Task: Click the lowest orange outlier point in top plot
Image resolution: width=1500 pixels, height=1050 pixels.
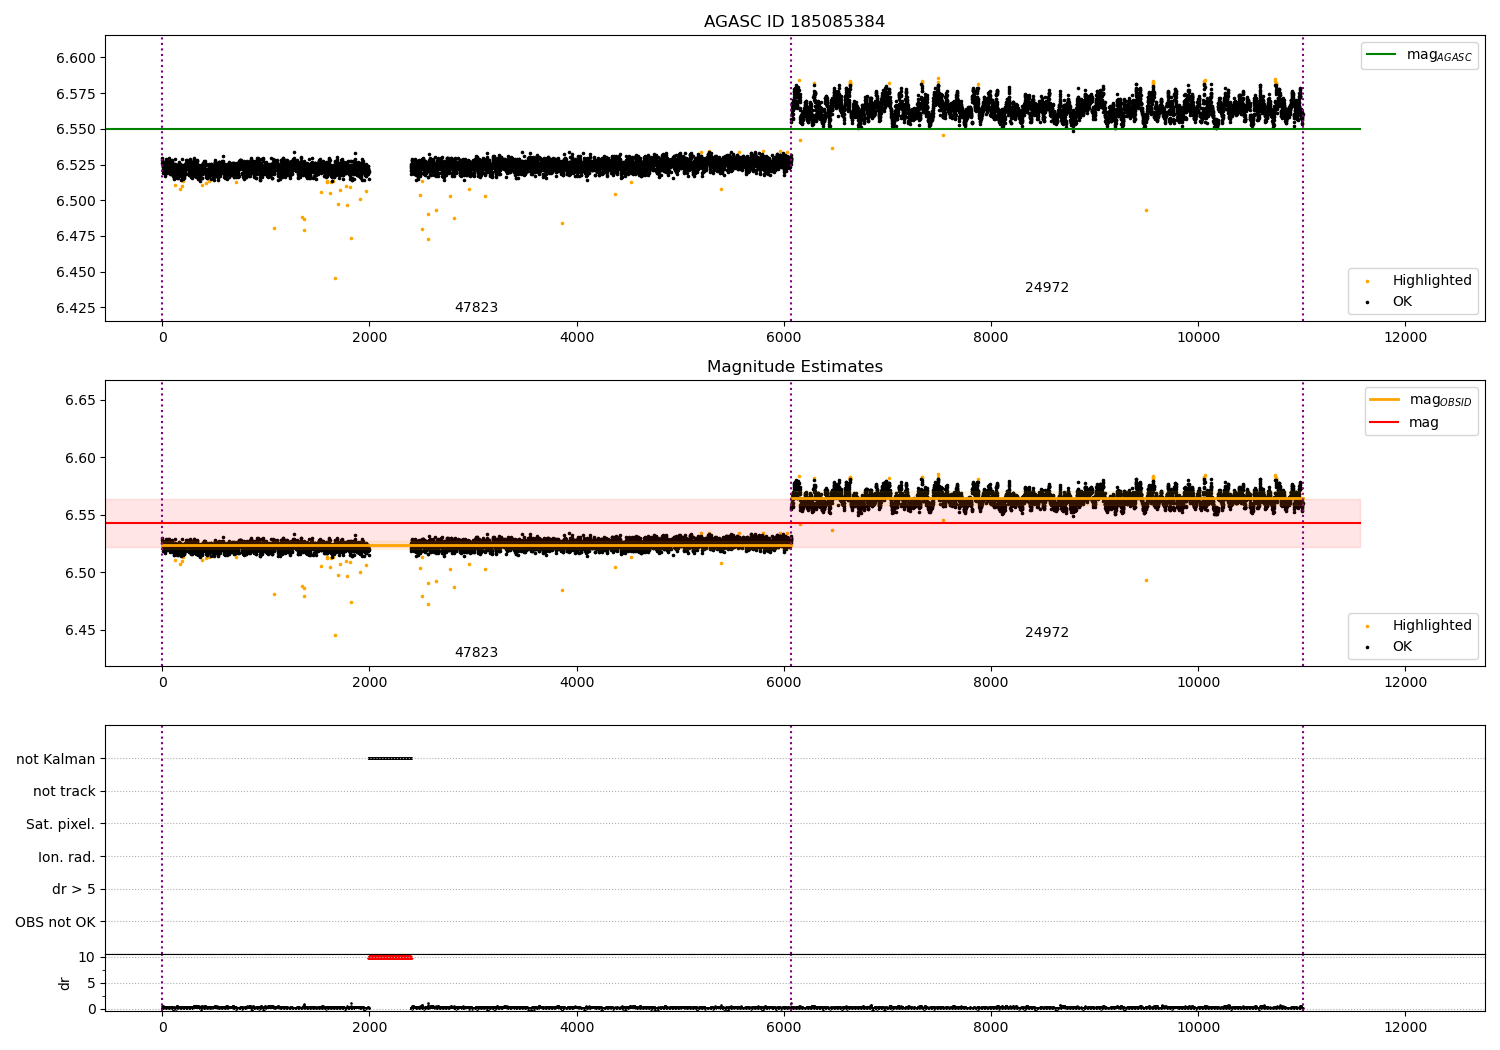Action: click(335, 278)
